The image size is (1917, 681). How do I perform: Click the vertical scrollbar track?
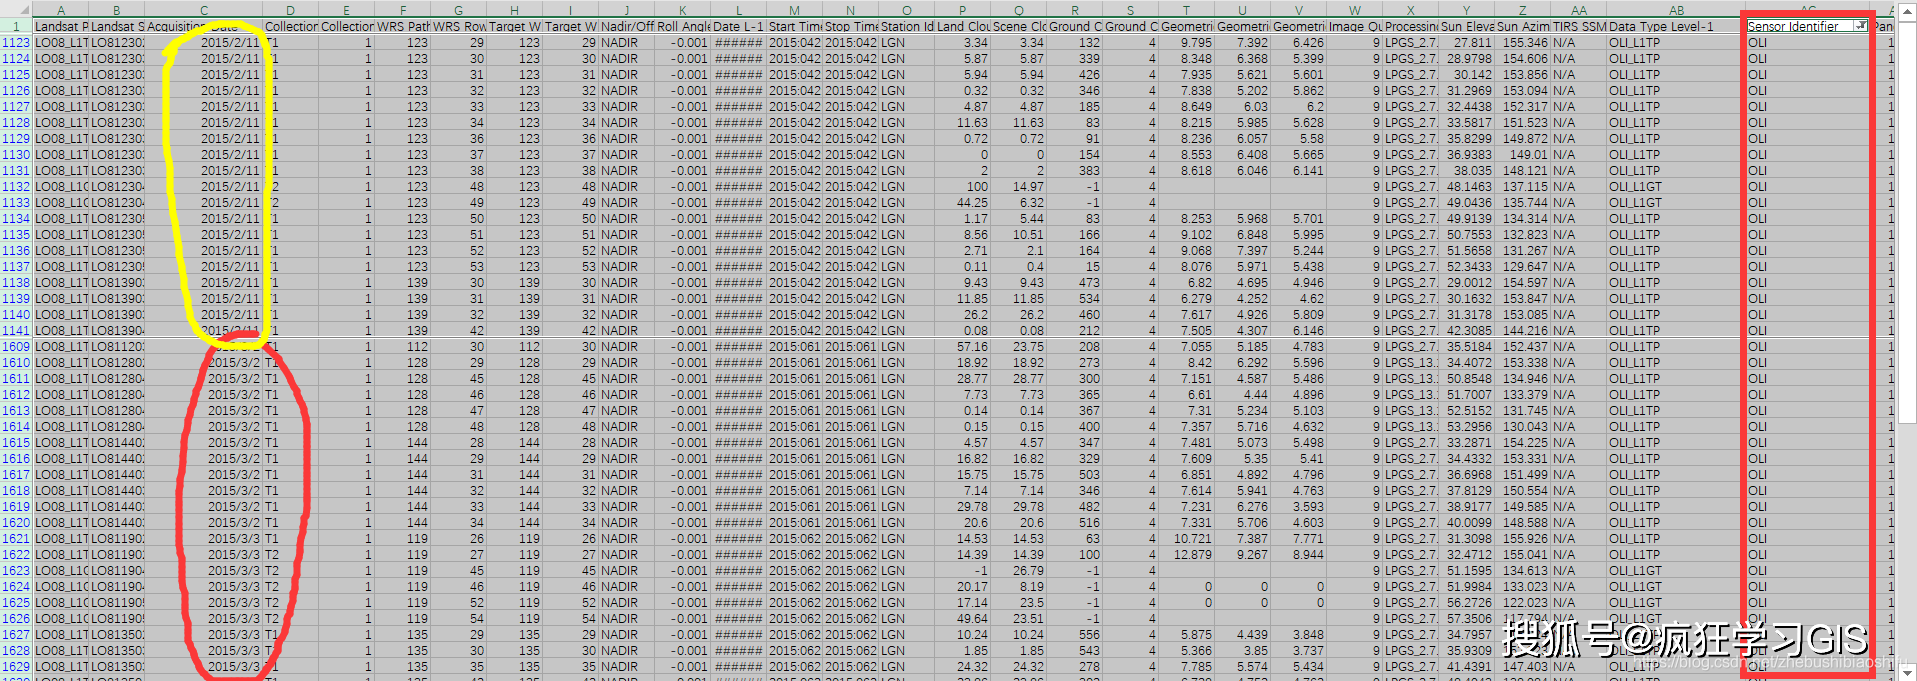[x=1907, y=300]
